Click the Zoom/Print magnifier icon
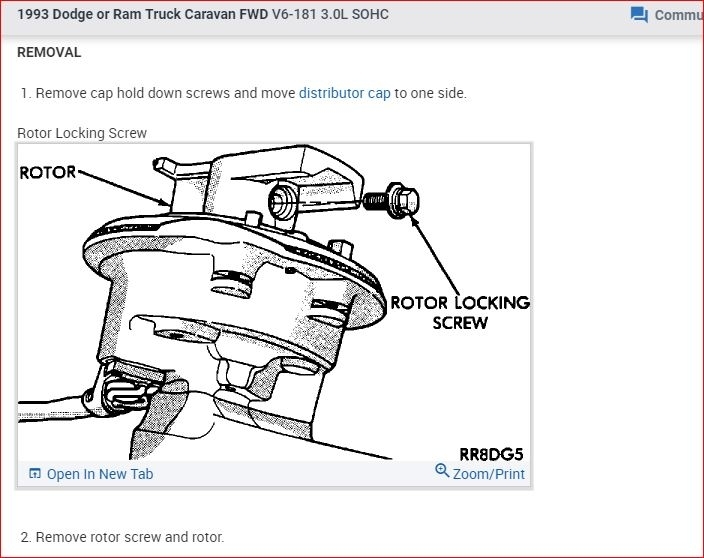 point(442,470)
